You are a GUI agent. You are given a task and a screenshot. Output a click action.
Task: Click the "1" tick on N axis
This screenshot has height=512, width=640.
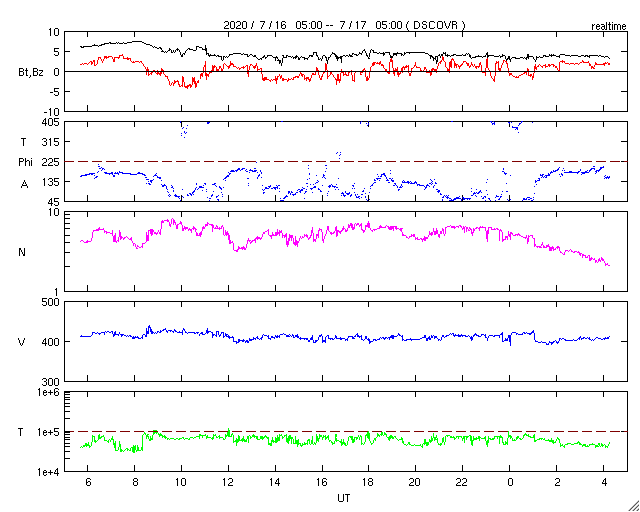tap(57, 292)
